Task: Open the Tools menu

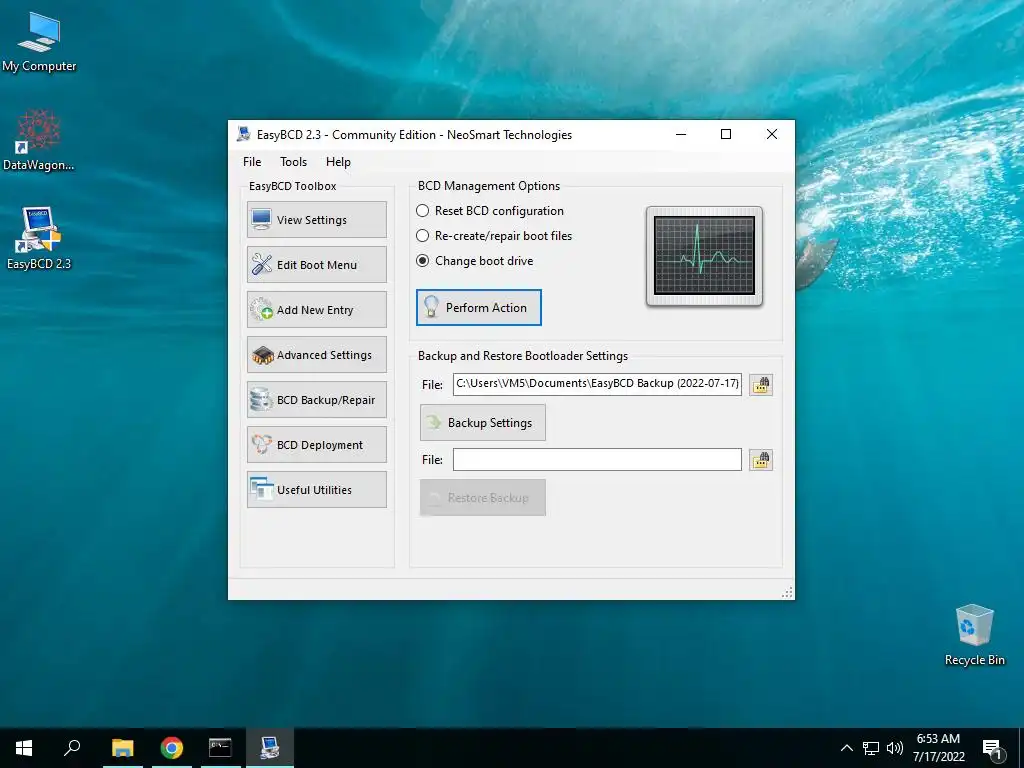Action: click(x=293, y=162)
